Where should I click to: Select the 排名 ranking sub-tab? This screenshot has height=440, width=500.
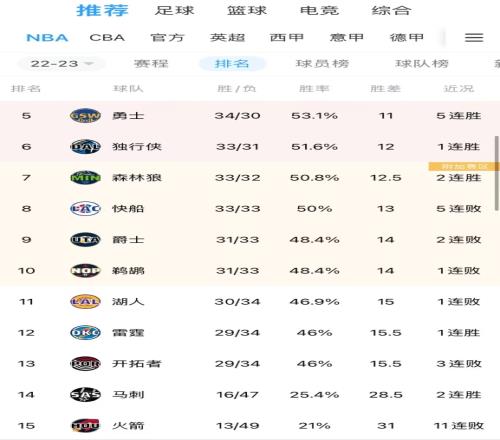(232, 63)
